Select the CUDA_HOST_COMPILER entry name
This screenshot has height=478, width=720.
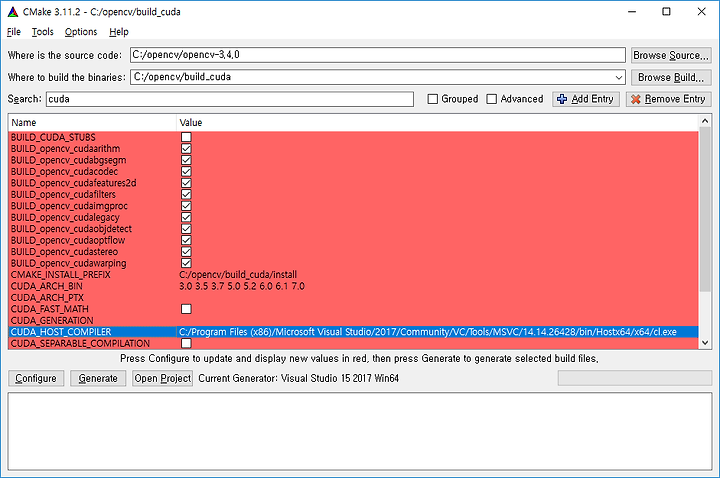(x=61, y=332)
